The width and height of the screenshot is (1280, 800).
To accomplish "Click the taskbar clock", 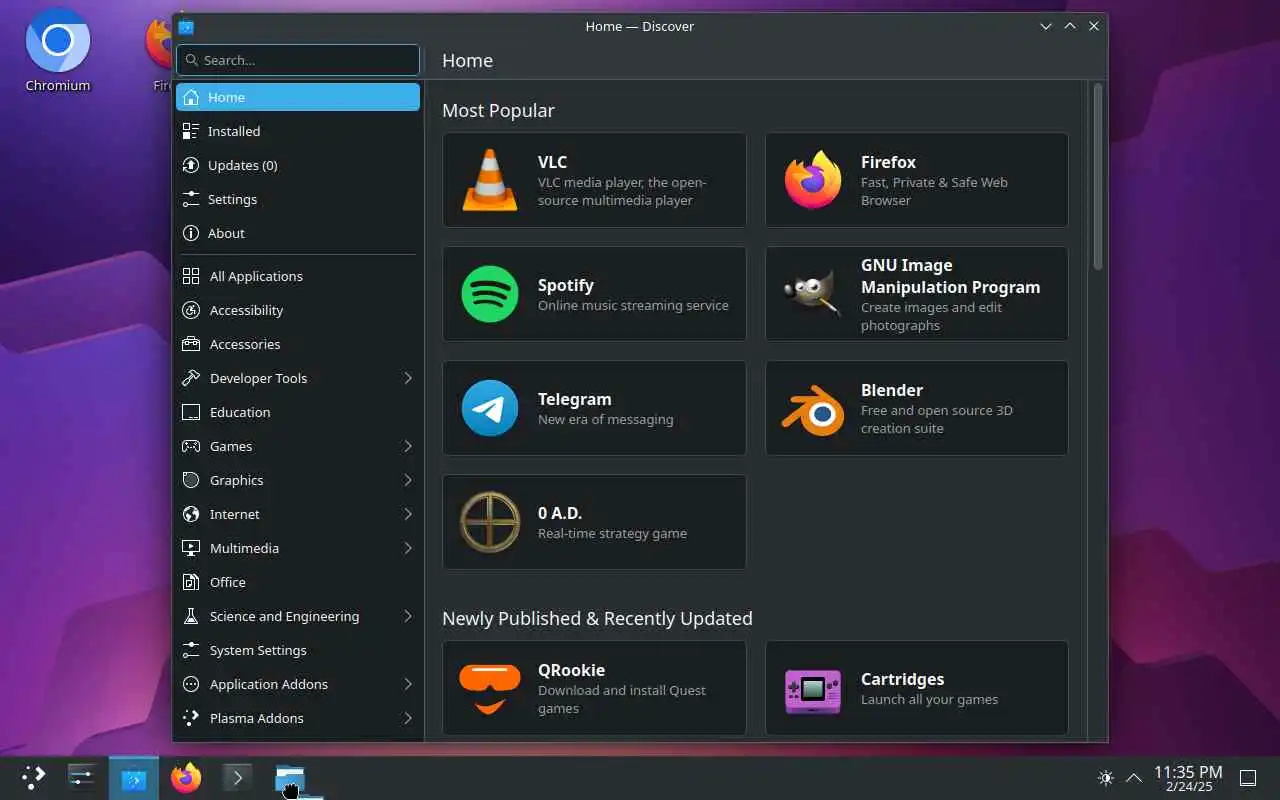I will (x=1188, y=778).
